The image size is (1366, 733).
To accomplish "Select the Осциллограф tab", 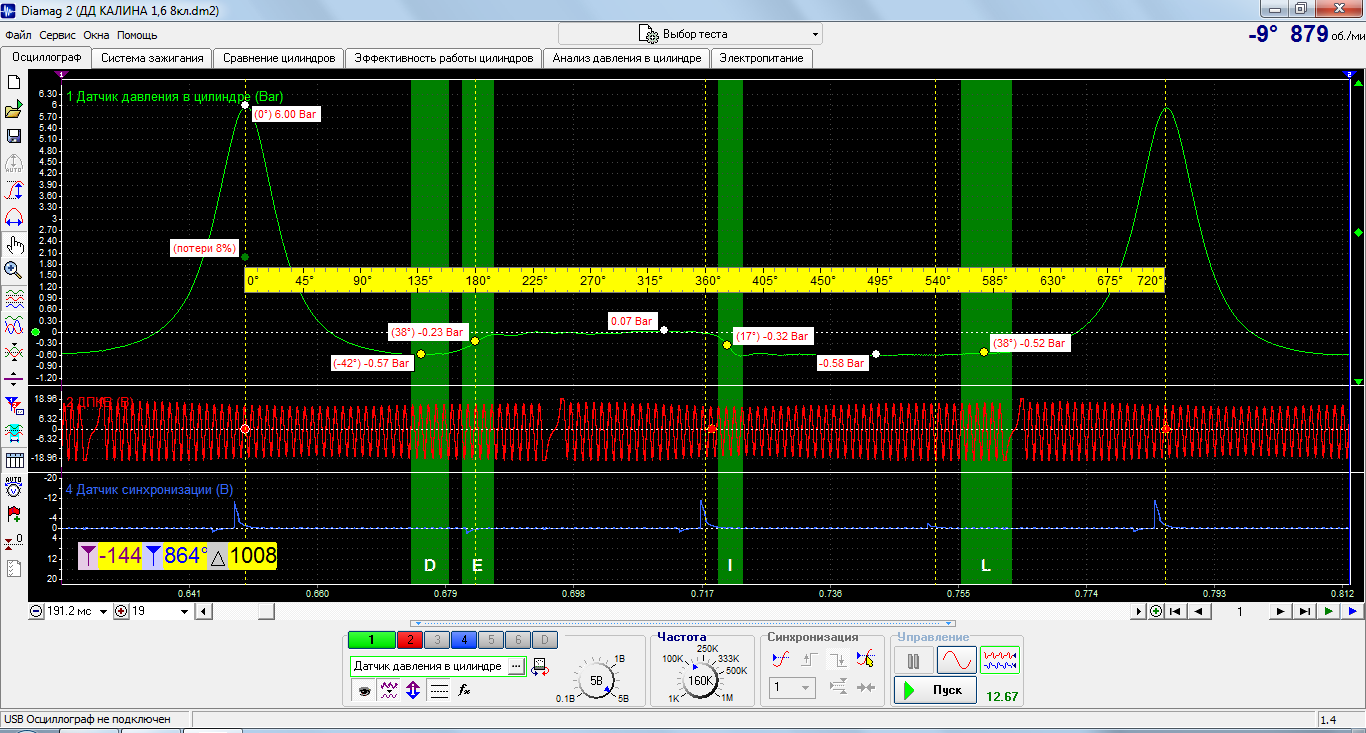I will tap(46, 57).
